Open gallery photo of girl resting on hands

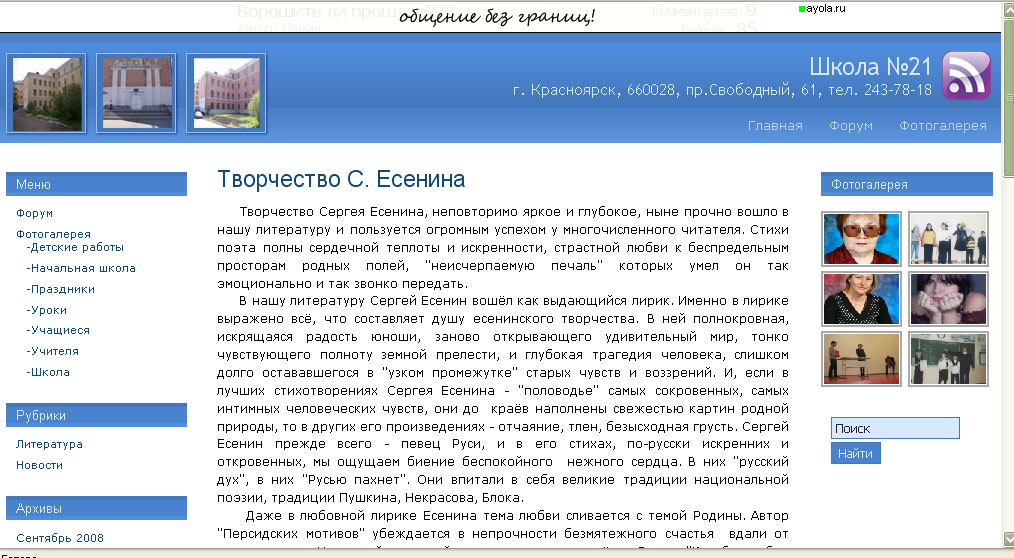pyautogui.click(x=948, y=298)
